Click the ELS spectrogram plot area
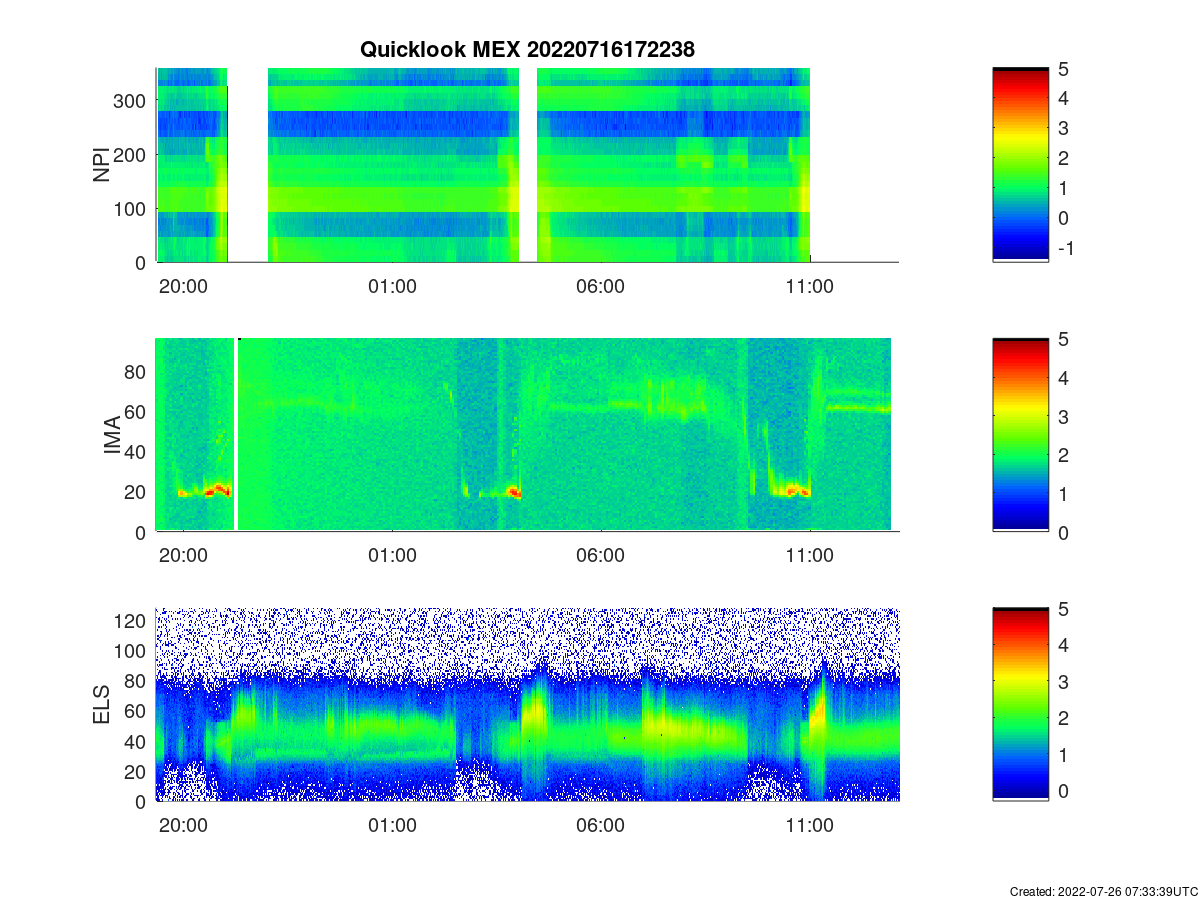1200x900 pixels. coord(527,704)
